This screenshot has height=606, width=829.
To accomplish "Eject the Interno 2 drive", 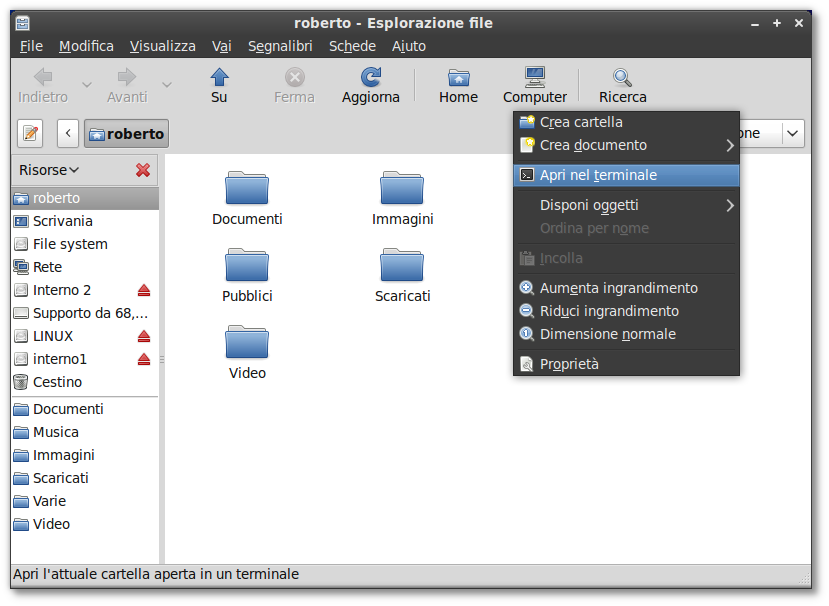I will point(144,290).
